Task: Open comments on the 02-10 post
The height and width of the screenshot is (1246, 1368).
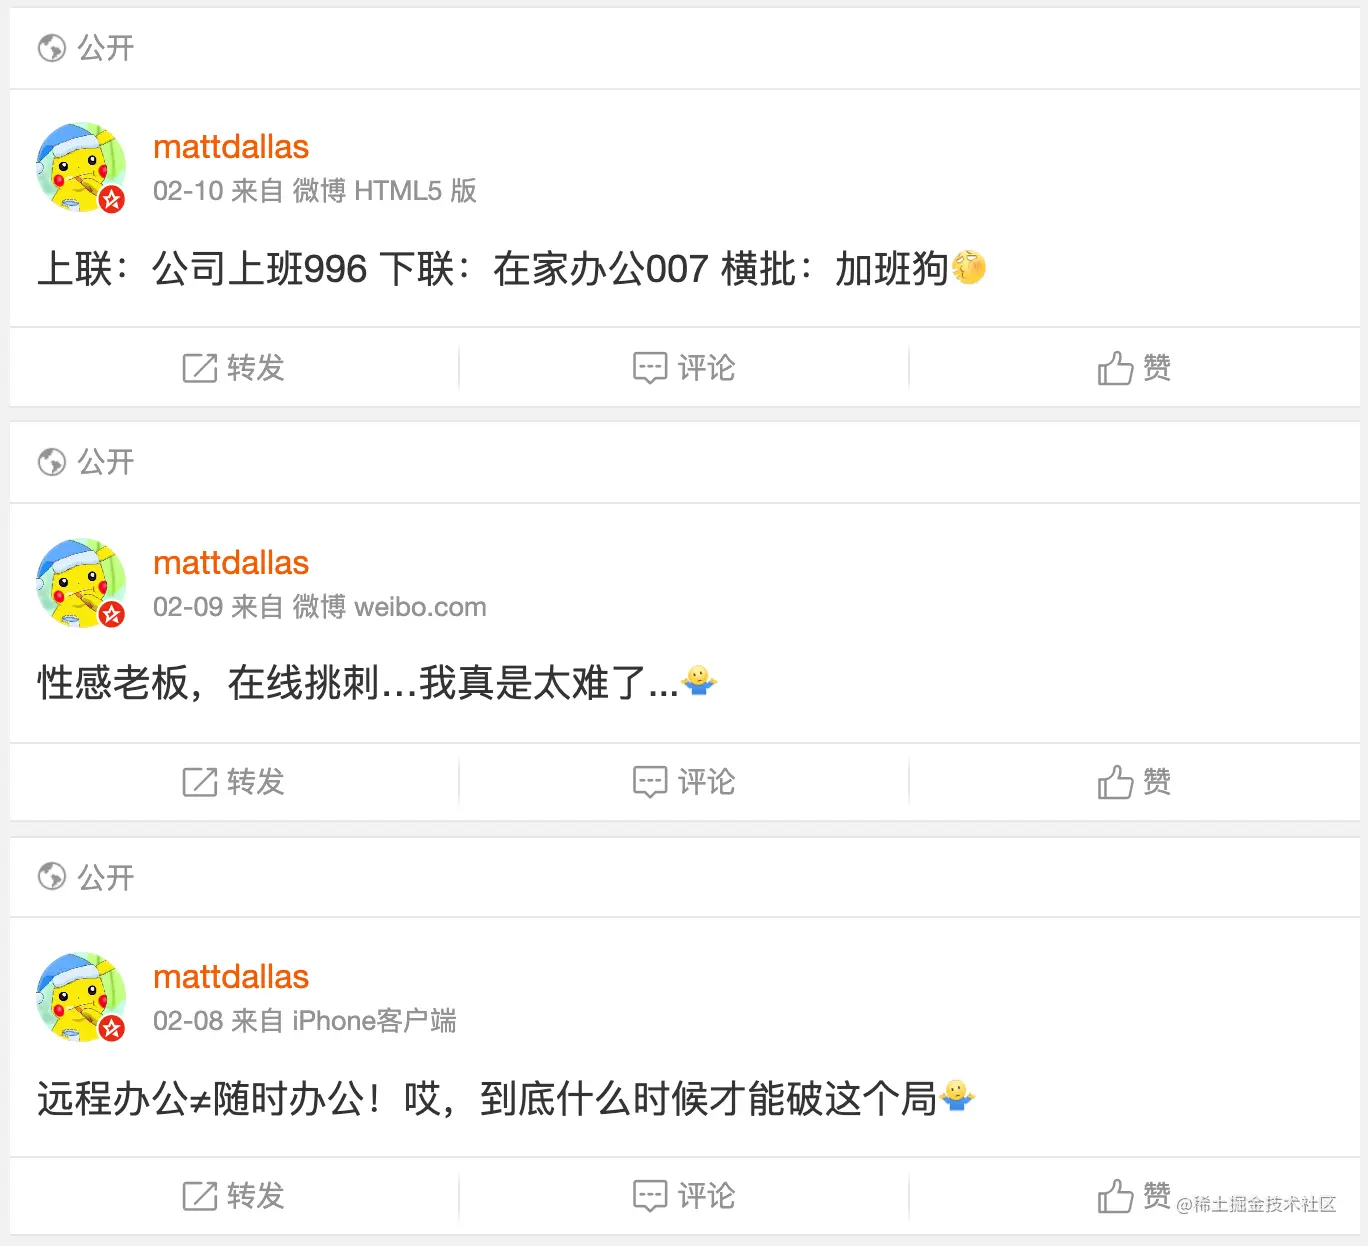Action: (684, 368)
